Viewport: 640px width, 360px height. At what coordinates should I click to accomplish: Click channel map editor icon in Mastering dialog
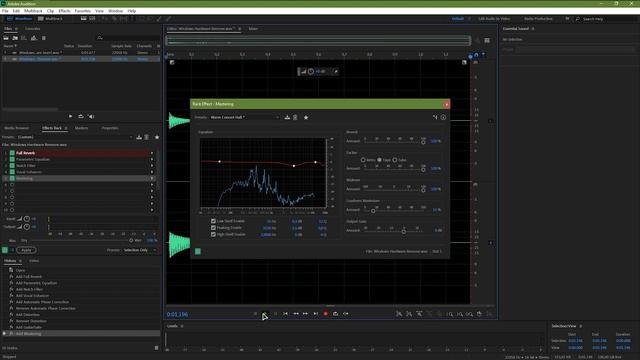point(435,118)
